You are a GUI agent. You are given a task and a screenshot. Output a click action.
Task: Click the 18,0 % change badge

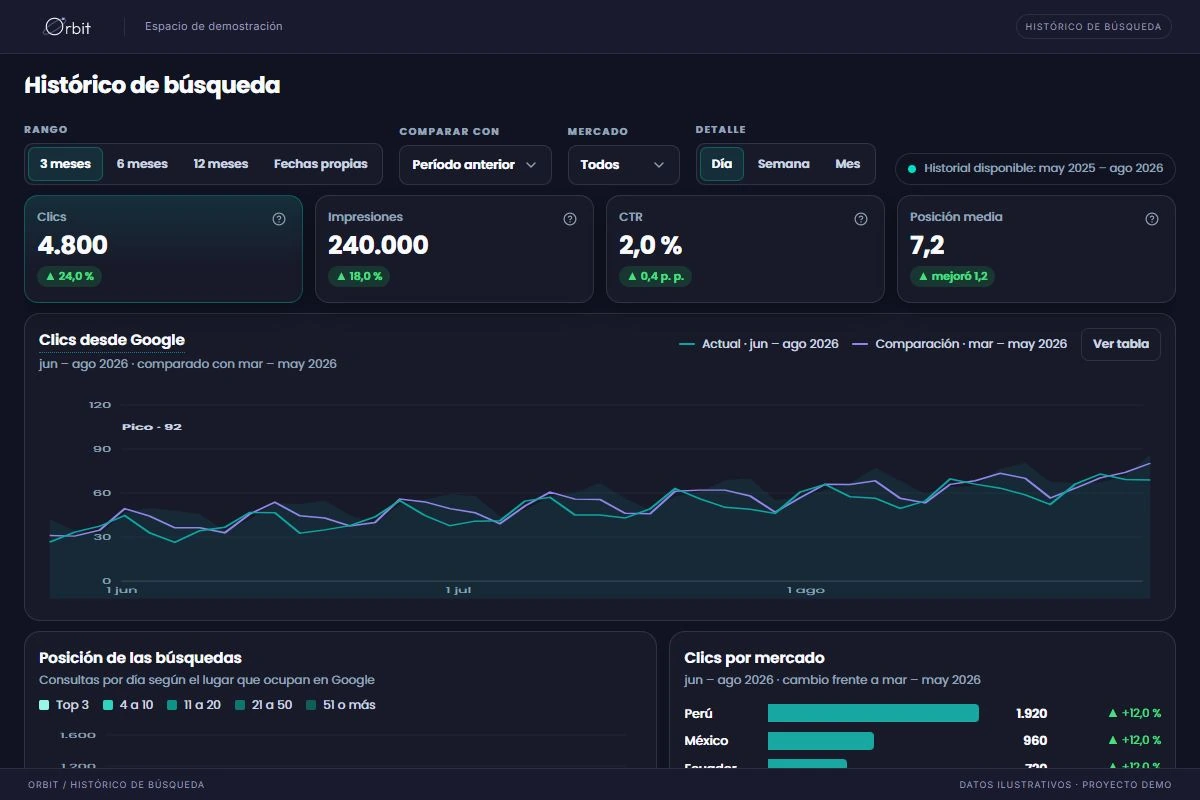(x=359, y=277)
